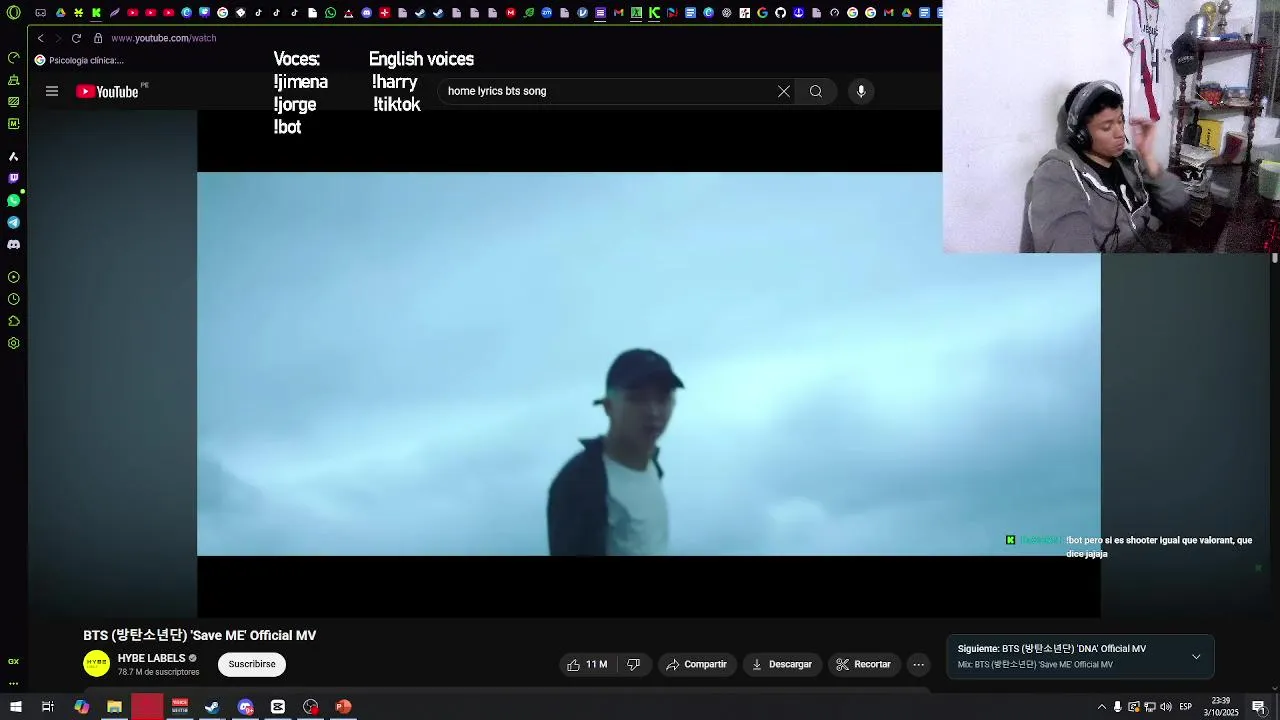Screen dimensions: 1280x720
Task: Click the 'Siguiente: BTS DNA Official MV' text
Action: click(x=1052, y=649)
